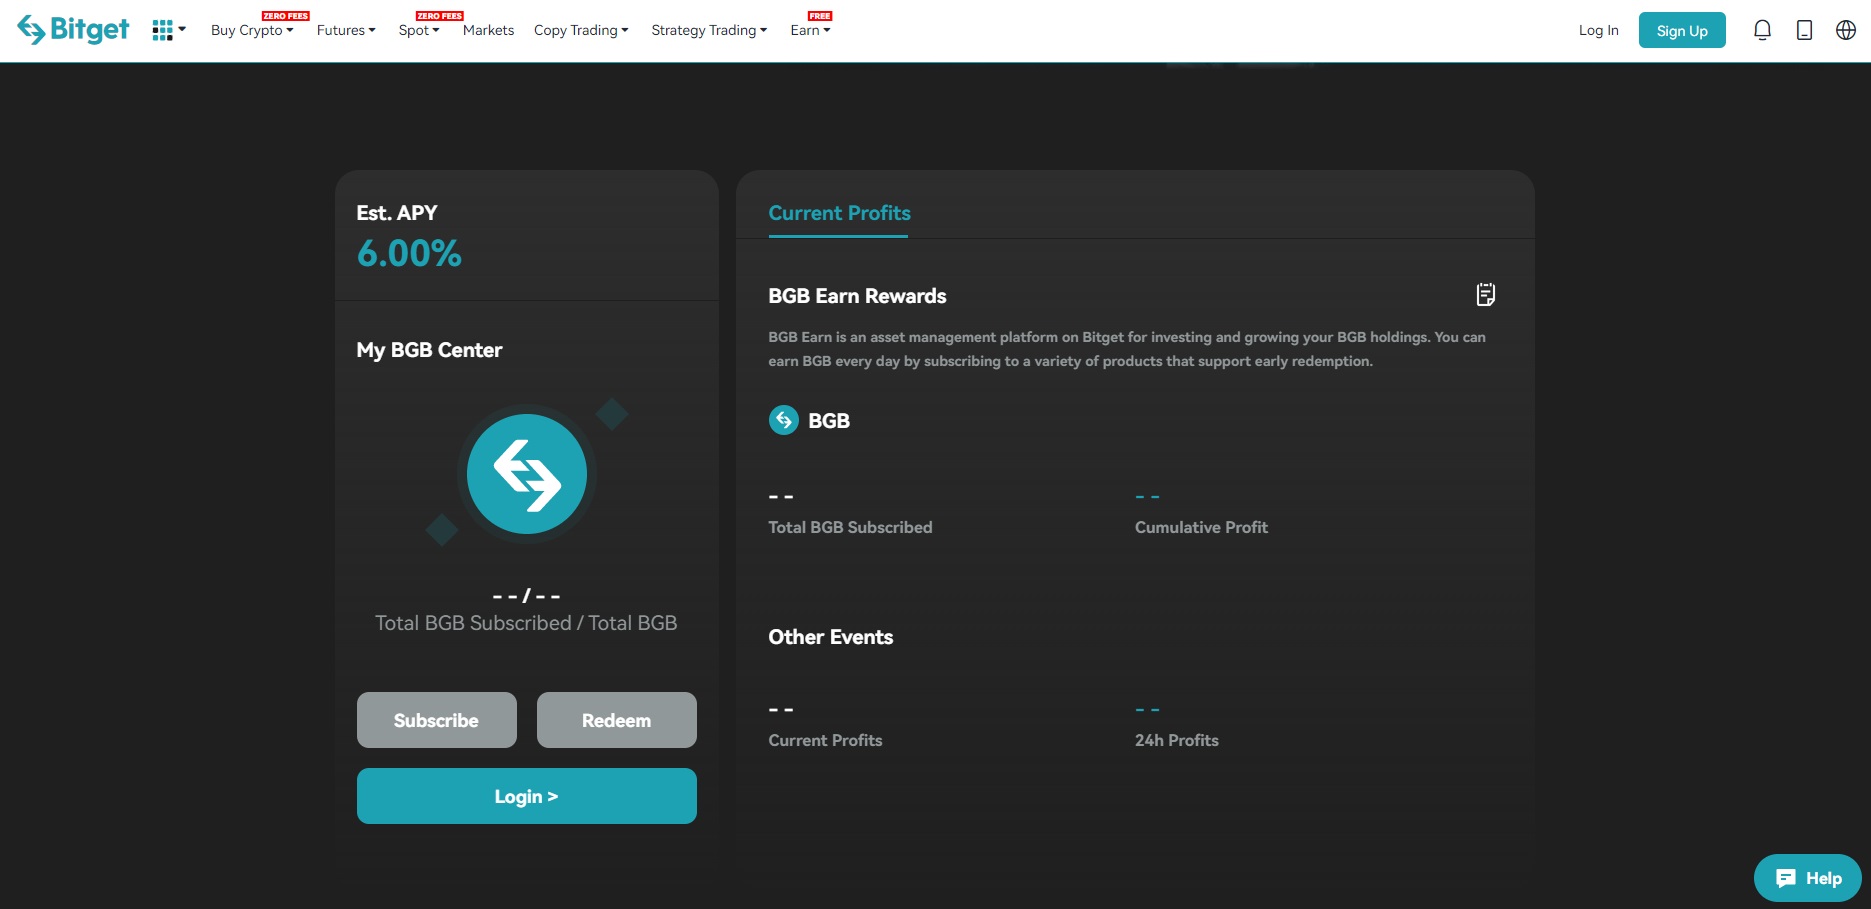Screen dimensions: 1871x909
Task: Open the Help chat button
Action: pyautogui.click(x=1808, y=878)
